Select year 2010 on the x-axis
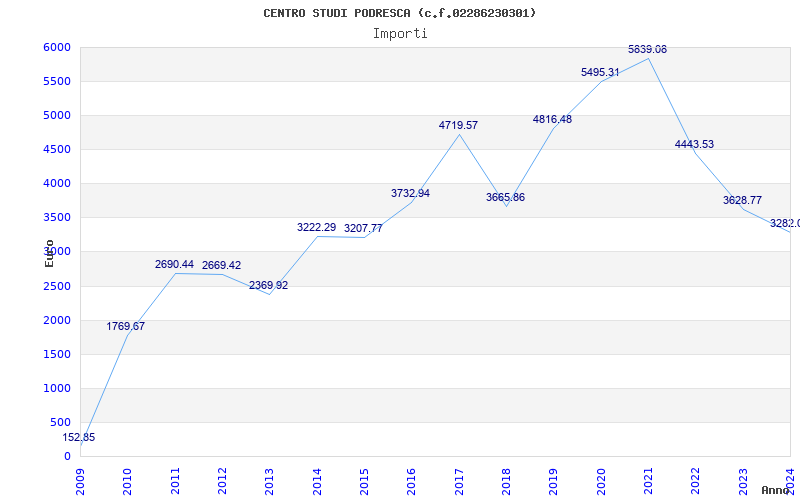 tap(128, 481)
